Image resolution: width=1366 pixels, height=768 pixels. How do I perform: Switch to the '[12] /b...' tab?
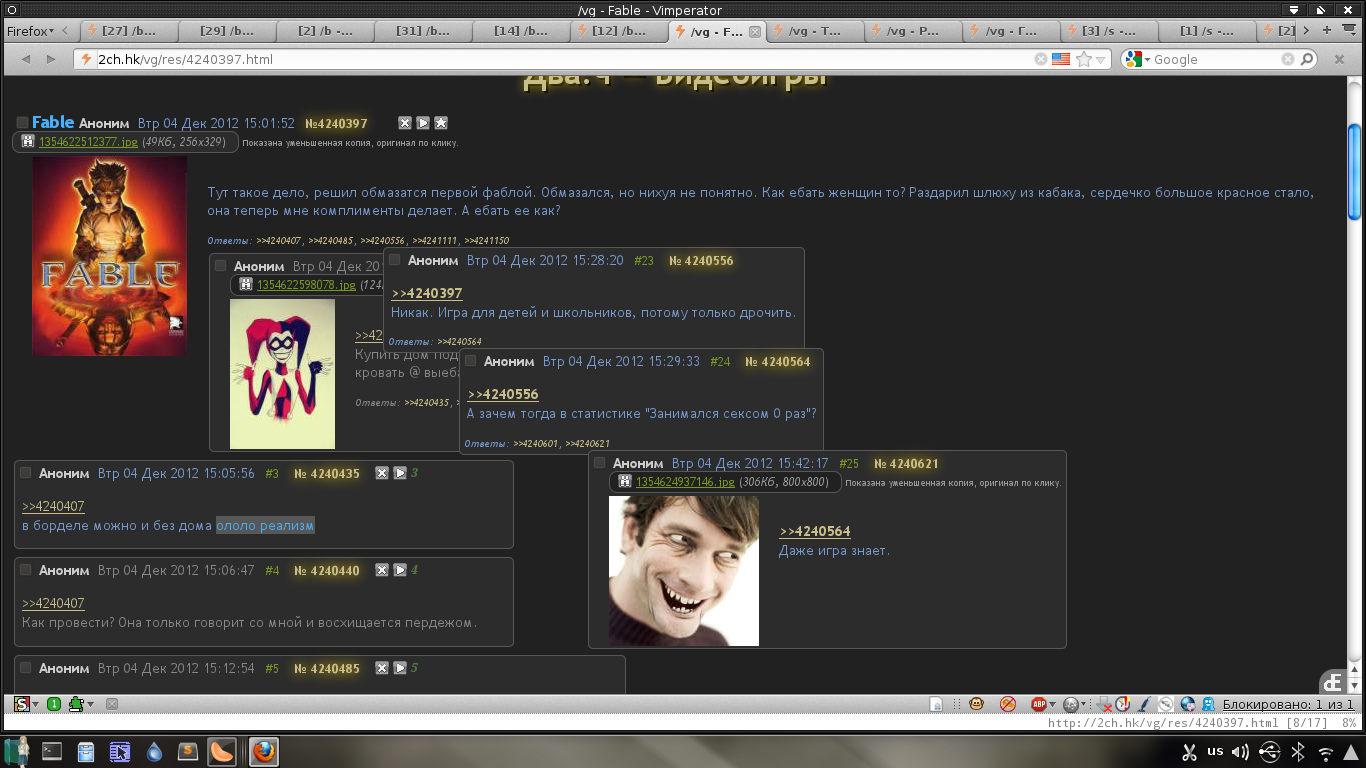coord(619,31)
